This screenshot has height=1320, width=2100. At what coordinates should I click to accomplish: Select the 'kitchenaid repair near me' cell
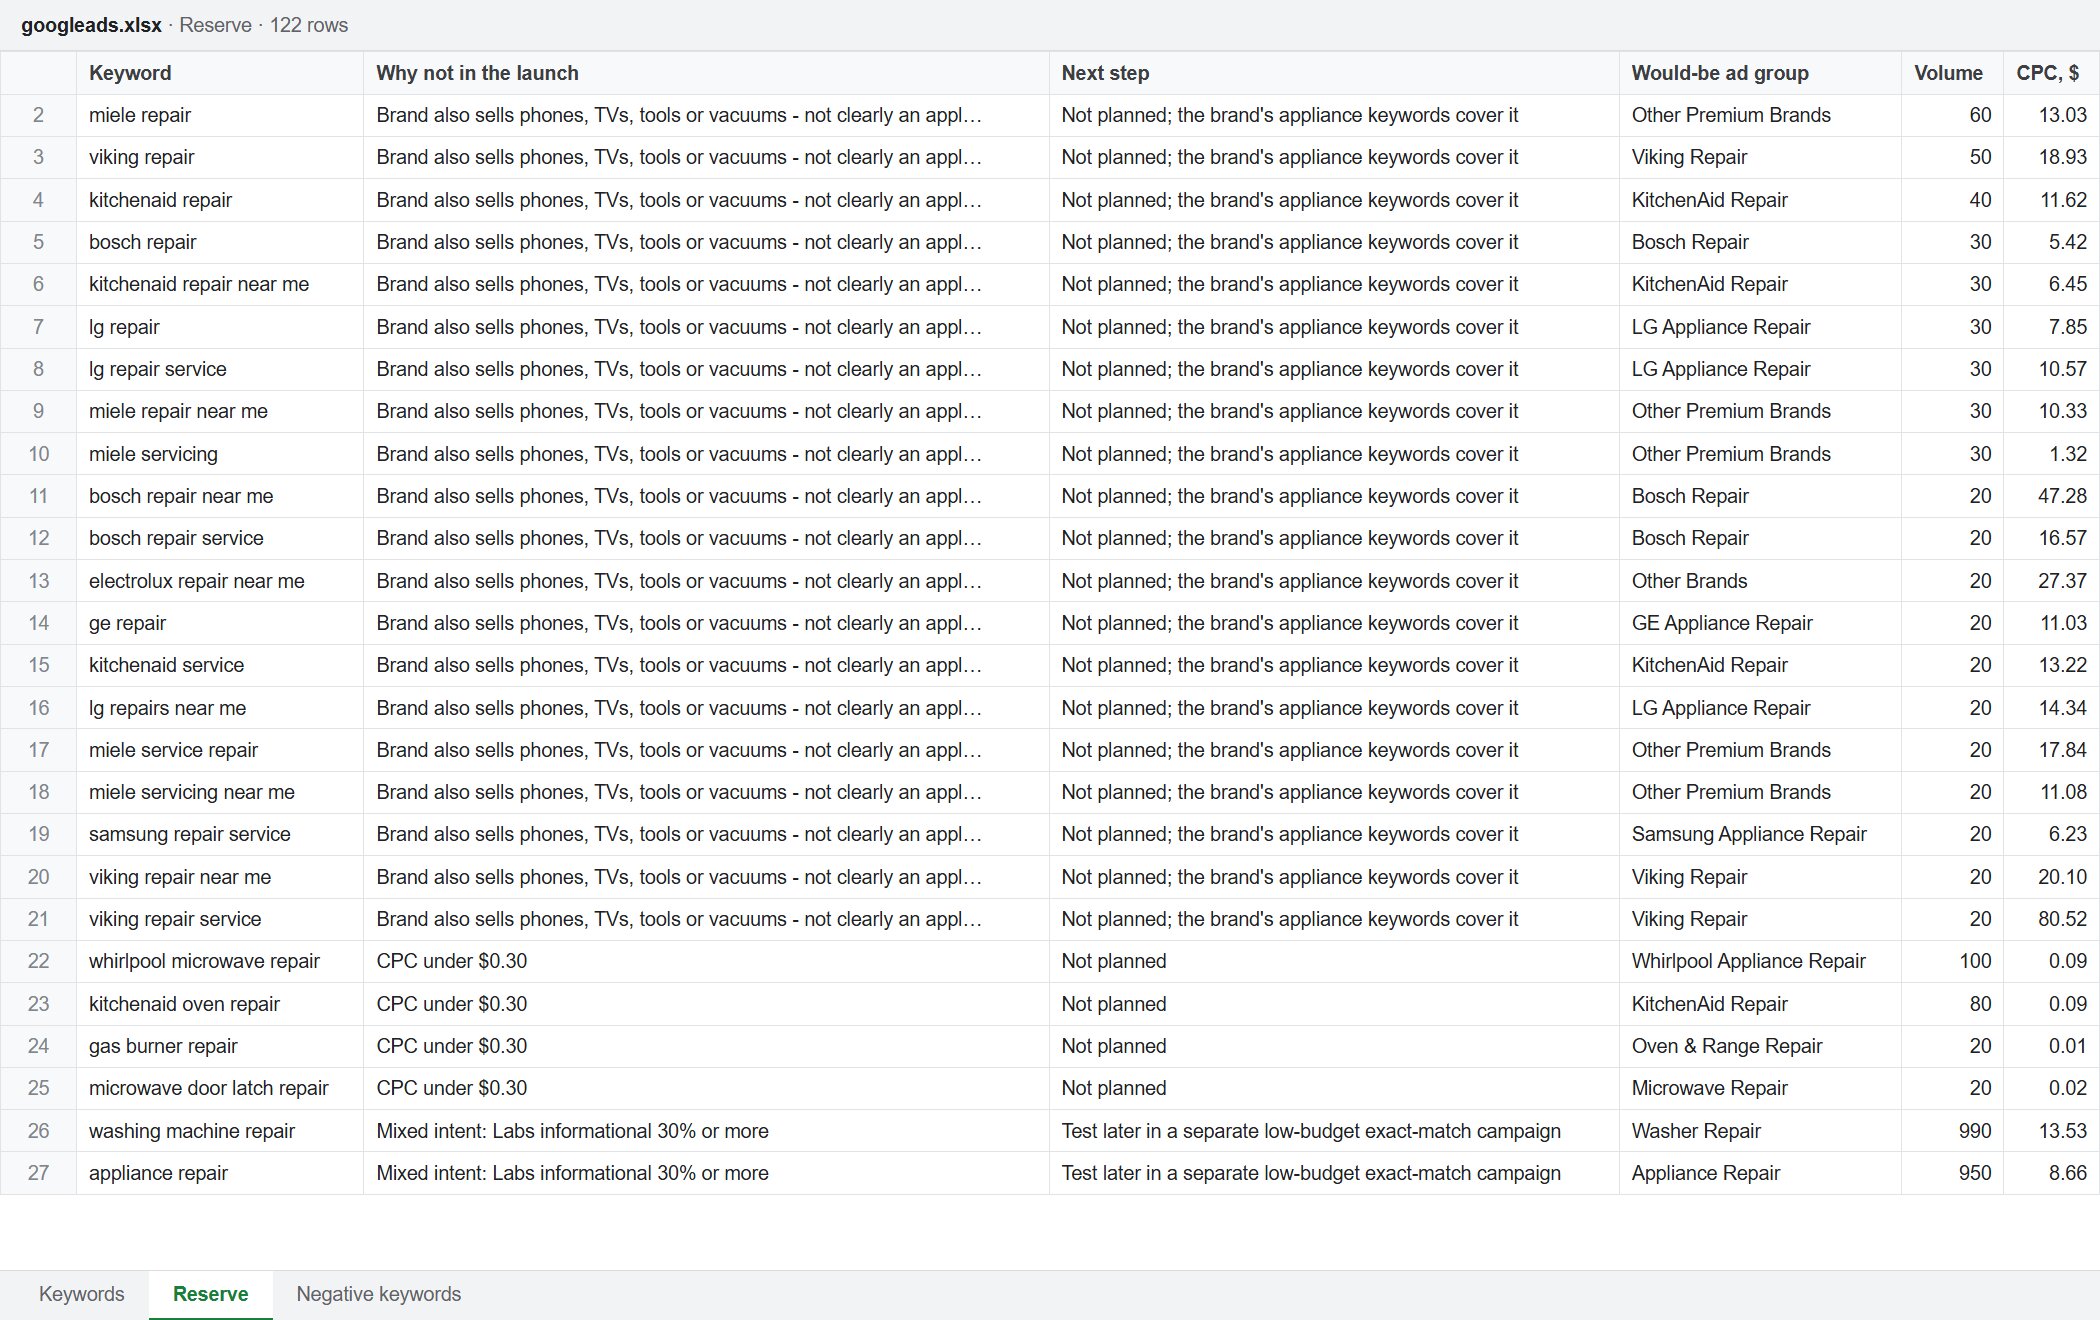pyautogui.click(x=220, y=284)
